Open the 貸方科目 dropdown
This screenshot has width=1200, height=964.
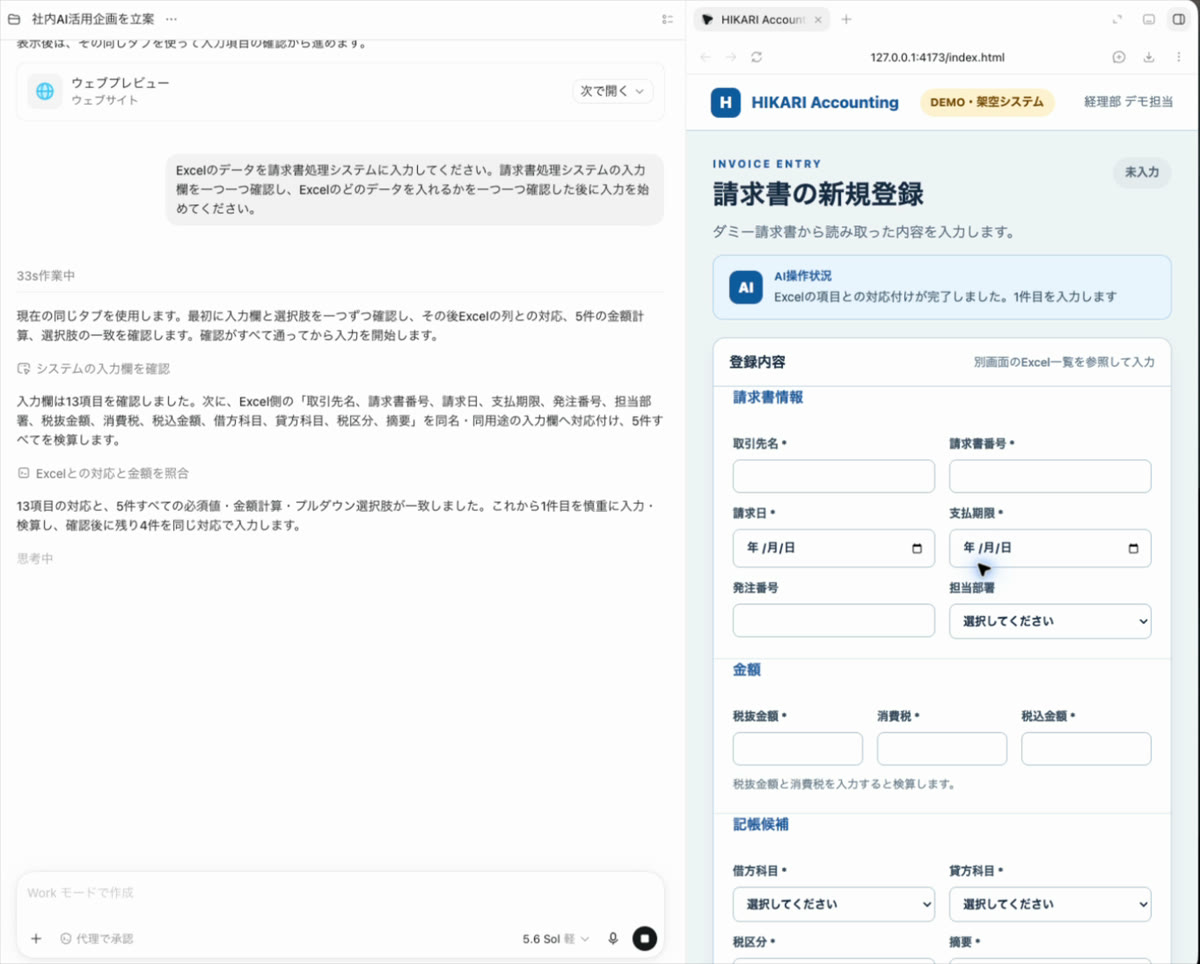1050,904
